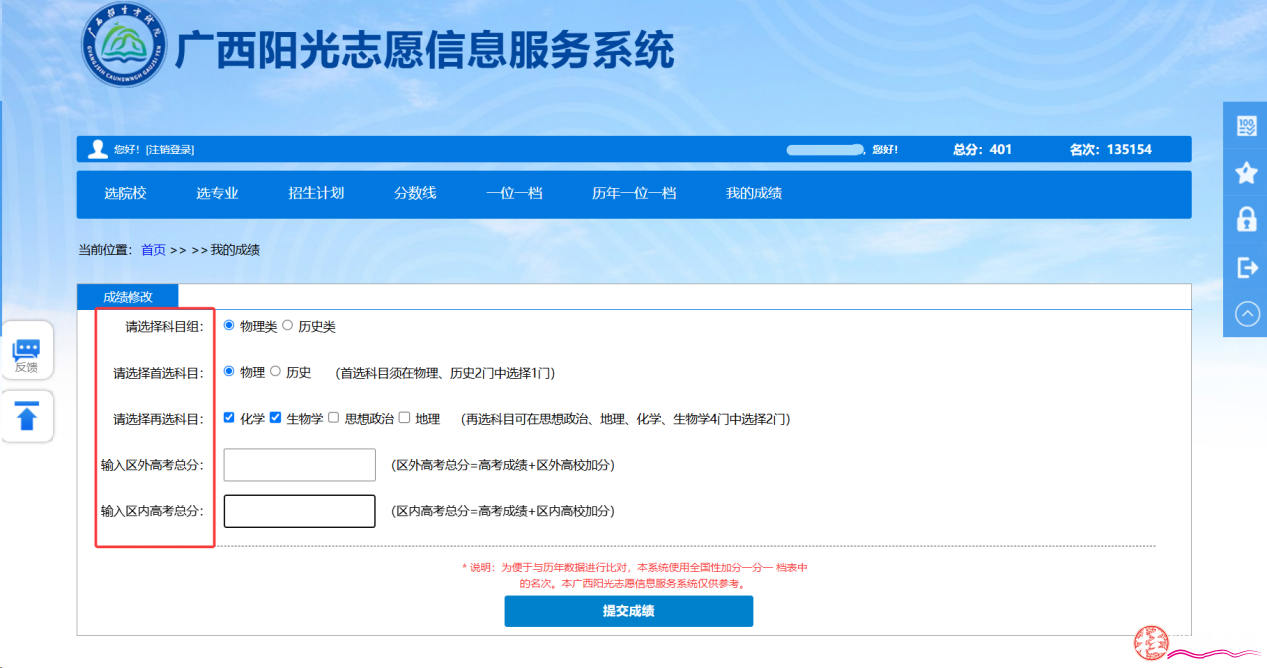The width and height of the screenshot is (1267, 668).
Task: Check the 地理 checkbox
Action: click(x=404, y=418)
